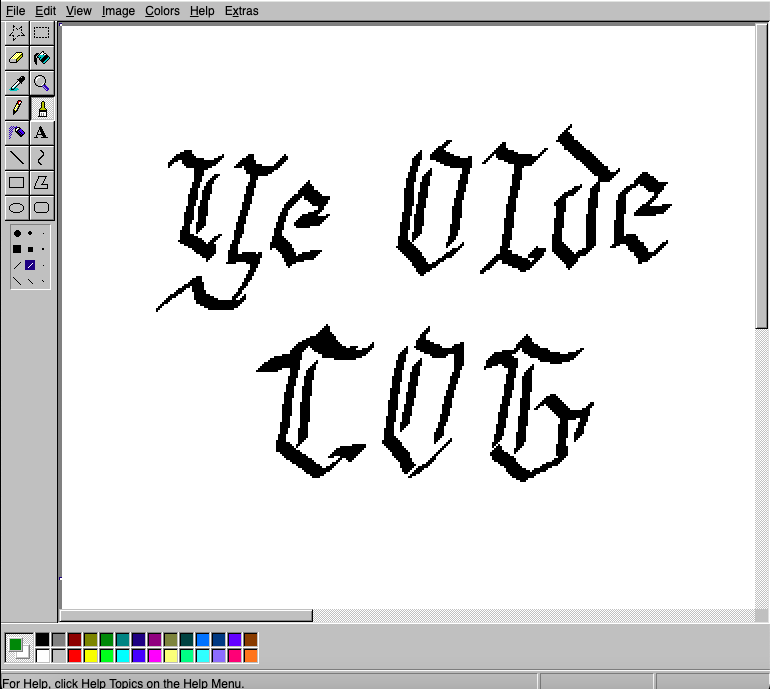Pick the Ellipse tool

(17, 208)
